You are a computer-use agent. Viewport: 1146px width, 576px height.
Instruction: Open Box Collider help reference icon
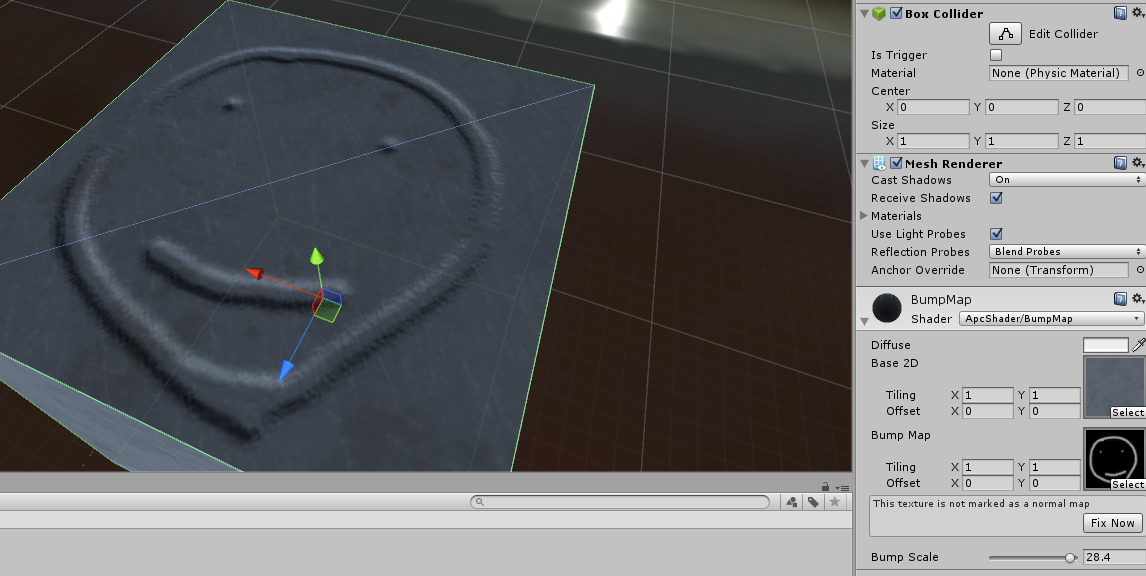coord(1120,12)
